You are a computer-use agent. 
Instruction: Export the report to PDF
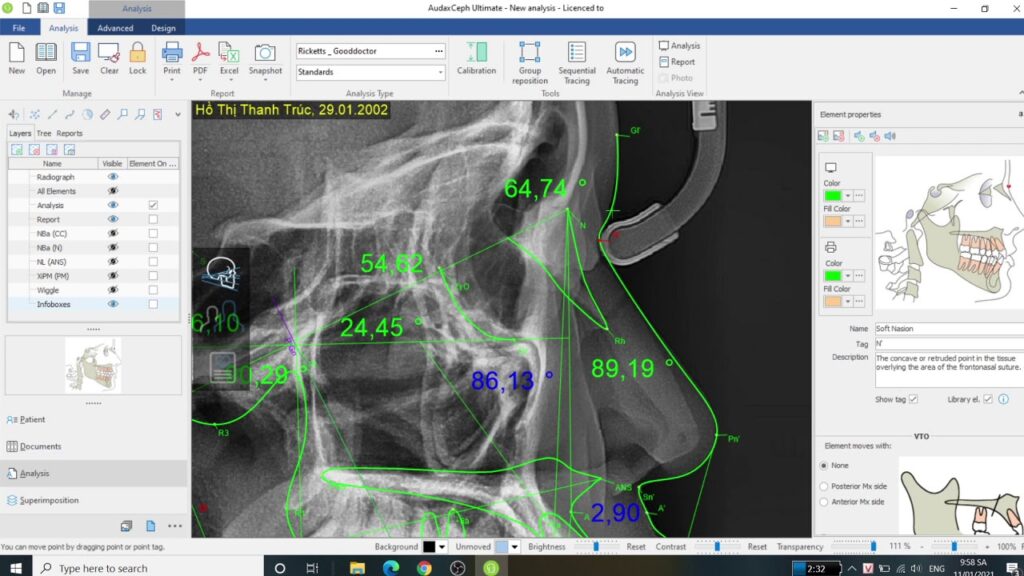click(200, 53)
